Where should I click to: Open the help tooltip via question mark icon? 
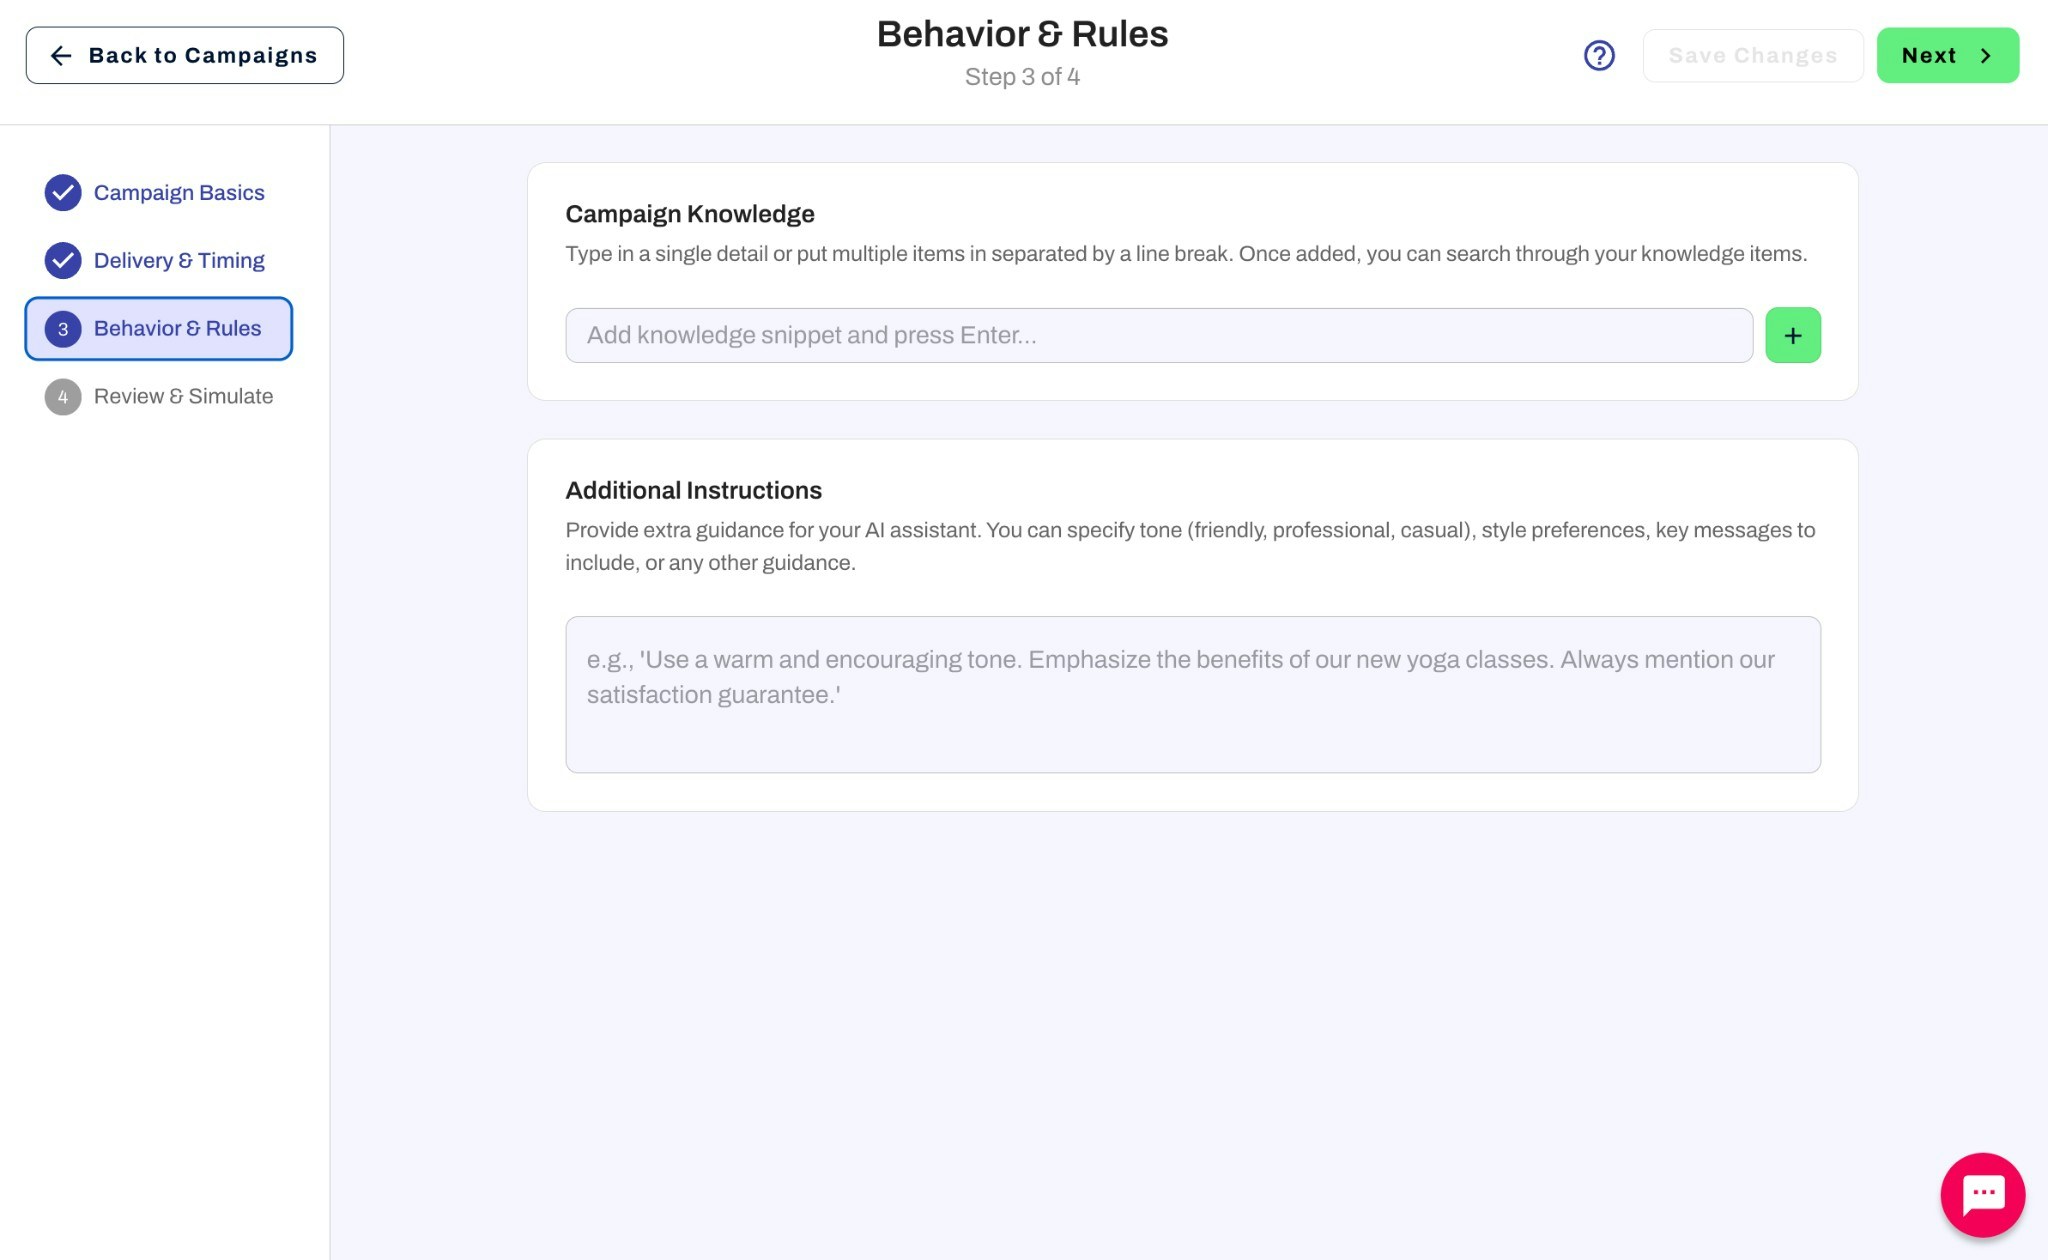1598,55
